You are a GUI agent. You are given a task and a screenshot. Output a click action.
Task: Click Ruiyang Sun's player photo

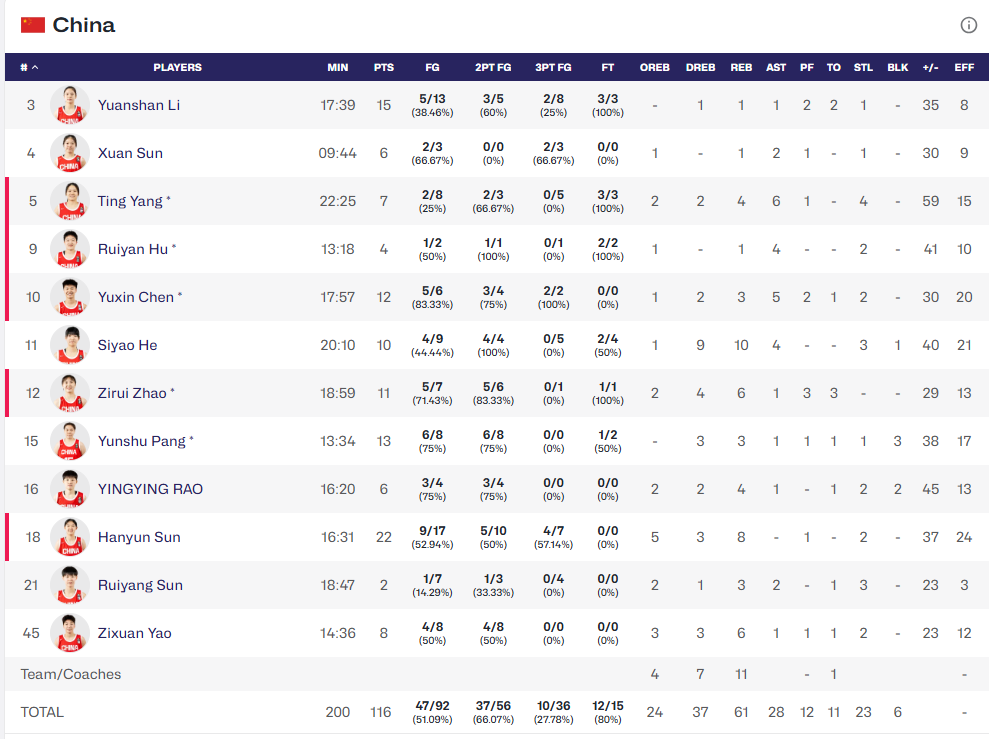tap(69, 585)
